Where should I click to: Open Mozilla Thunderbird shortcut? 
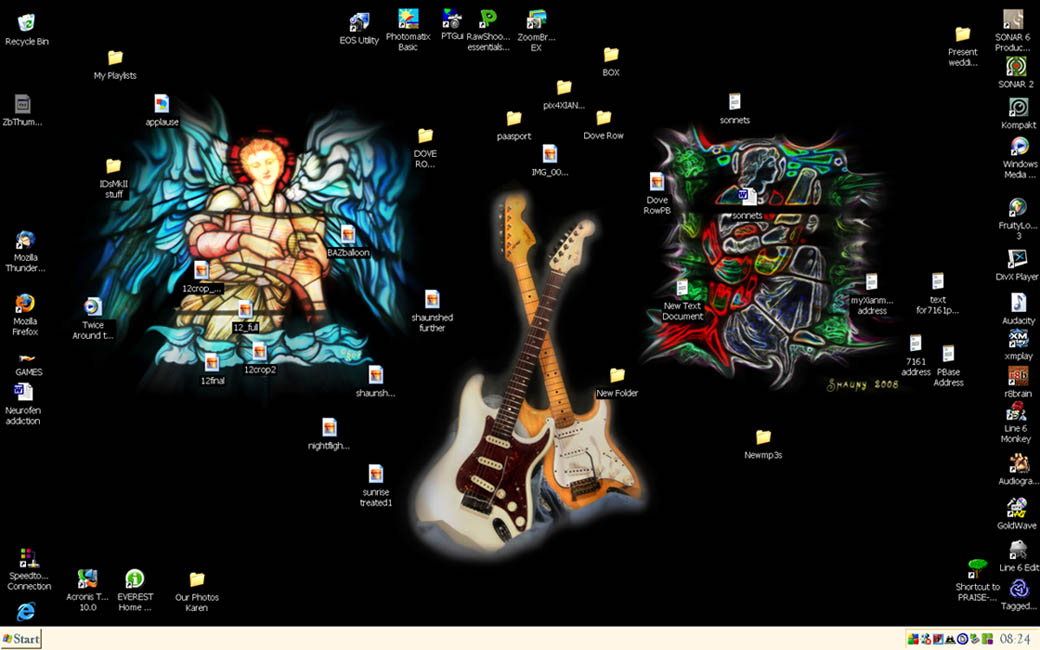25,239
